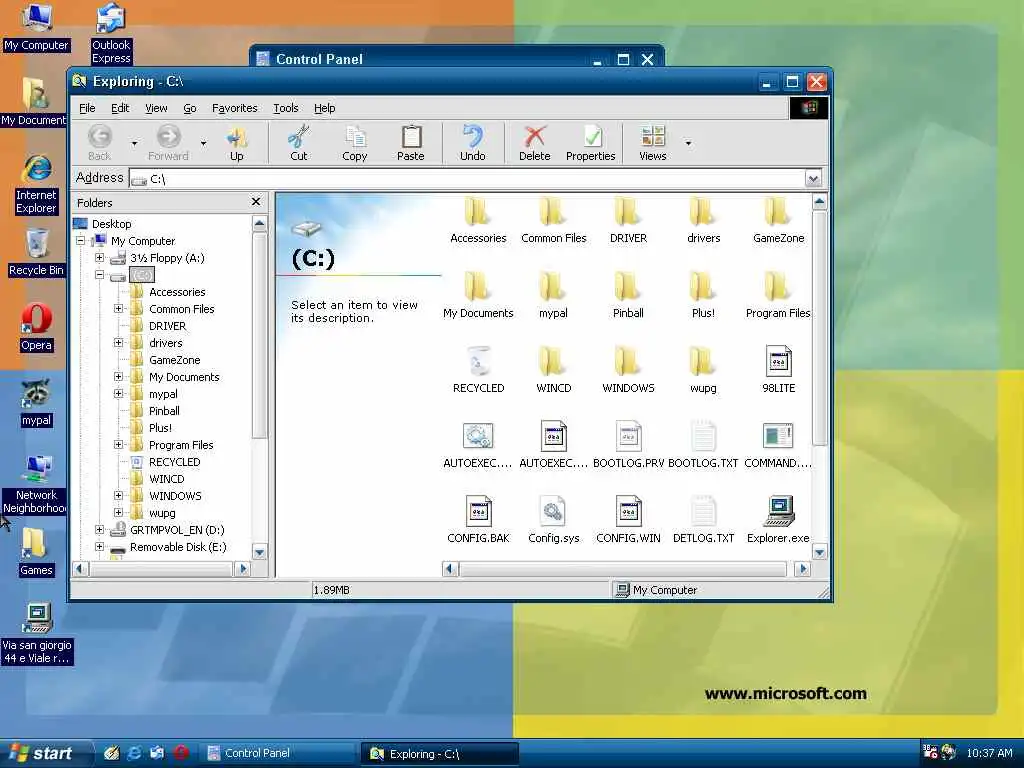Open the Address bar dropdown
Image resolution: width=1024 pixels, height=768 pixels.
point(813,178)
